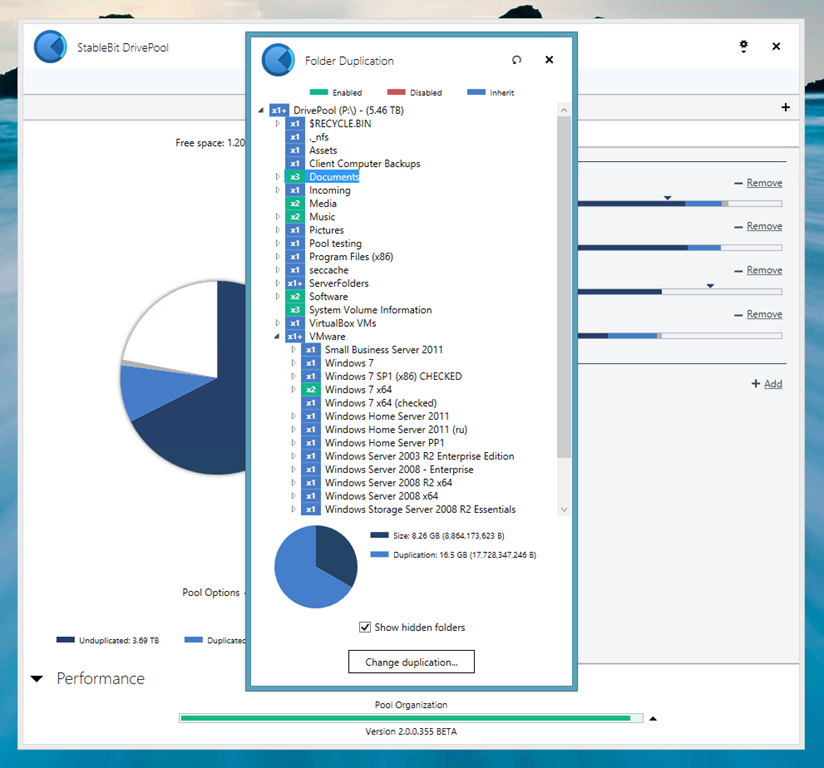
Task: Collapse the DrivePool (P:\) root node
Action: tap(261, 110)
